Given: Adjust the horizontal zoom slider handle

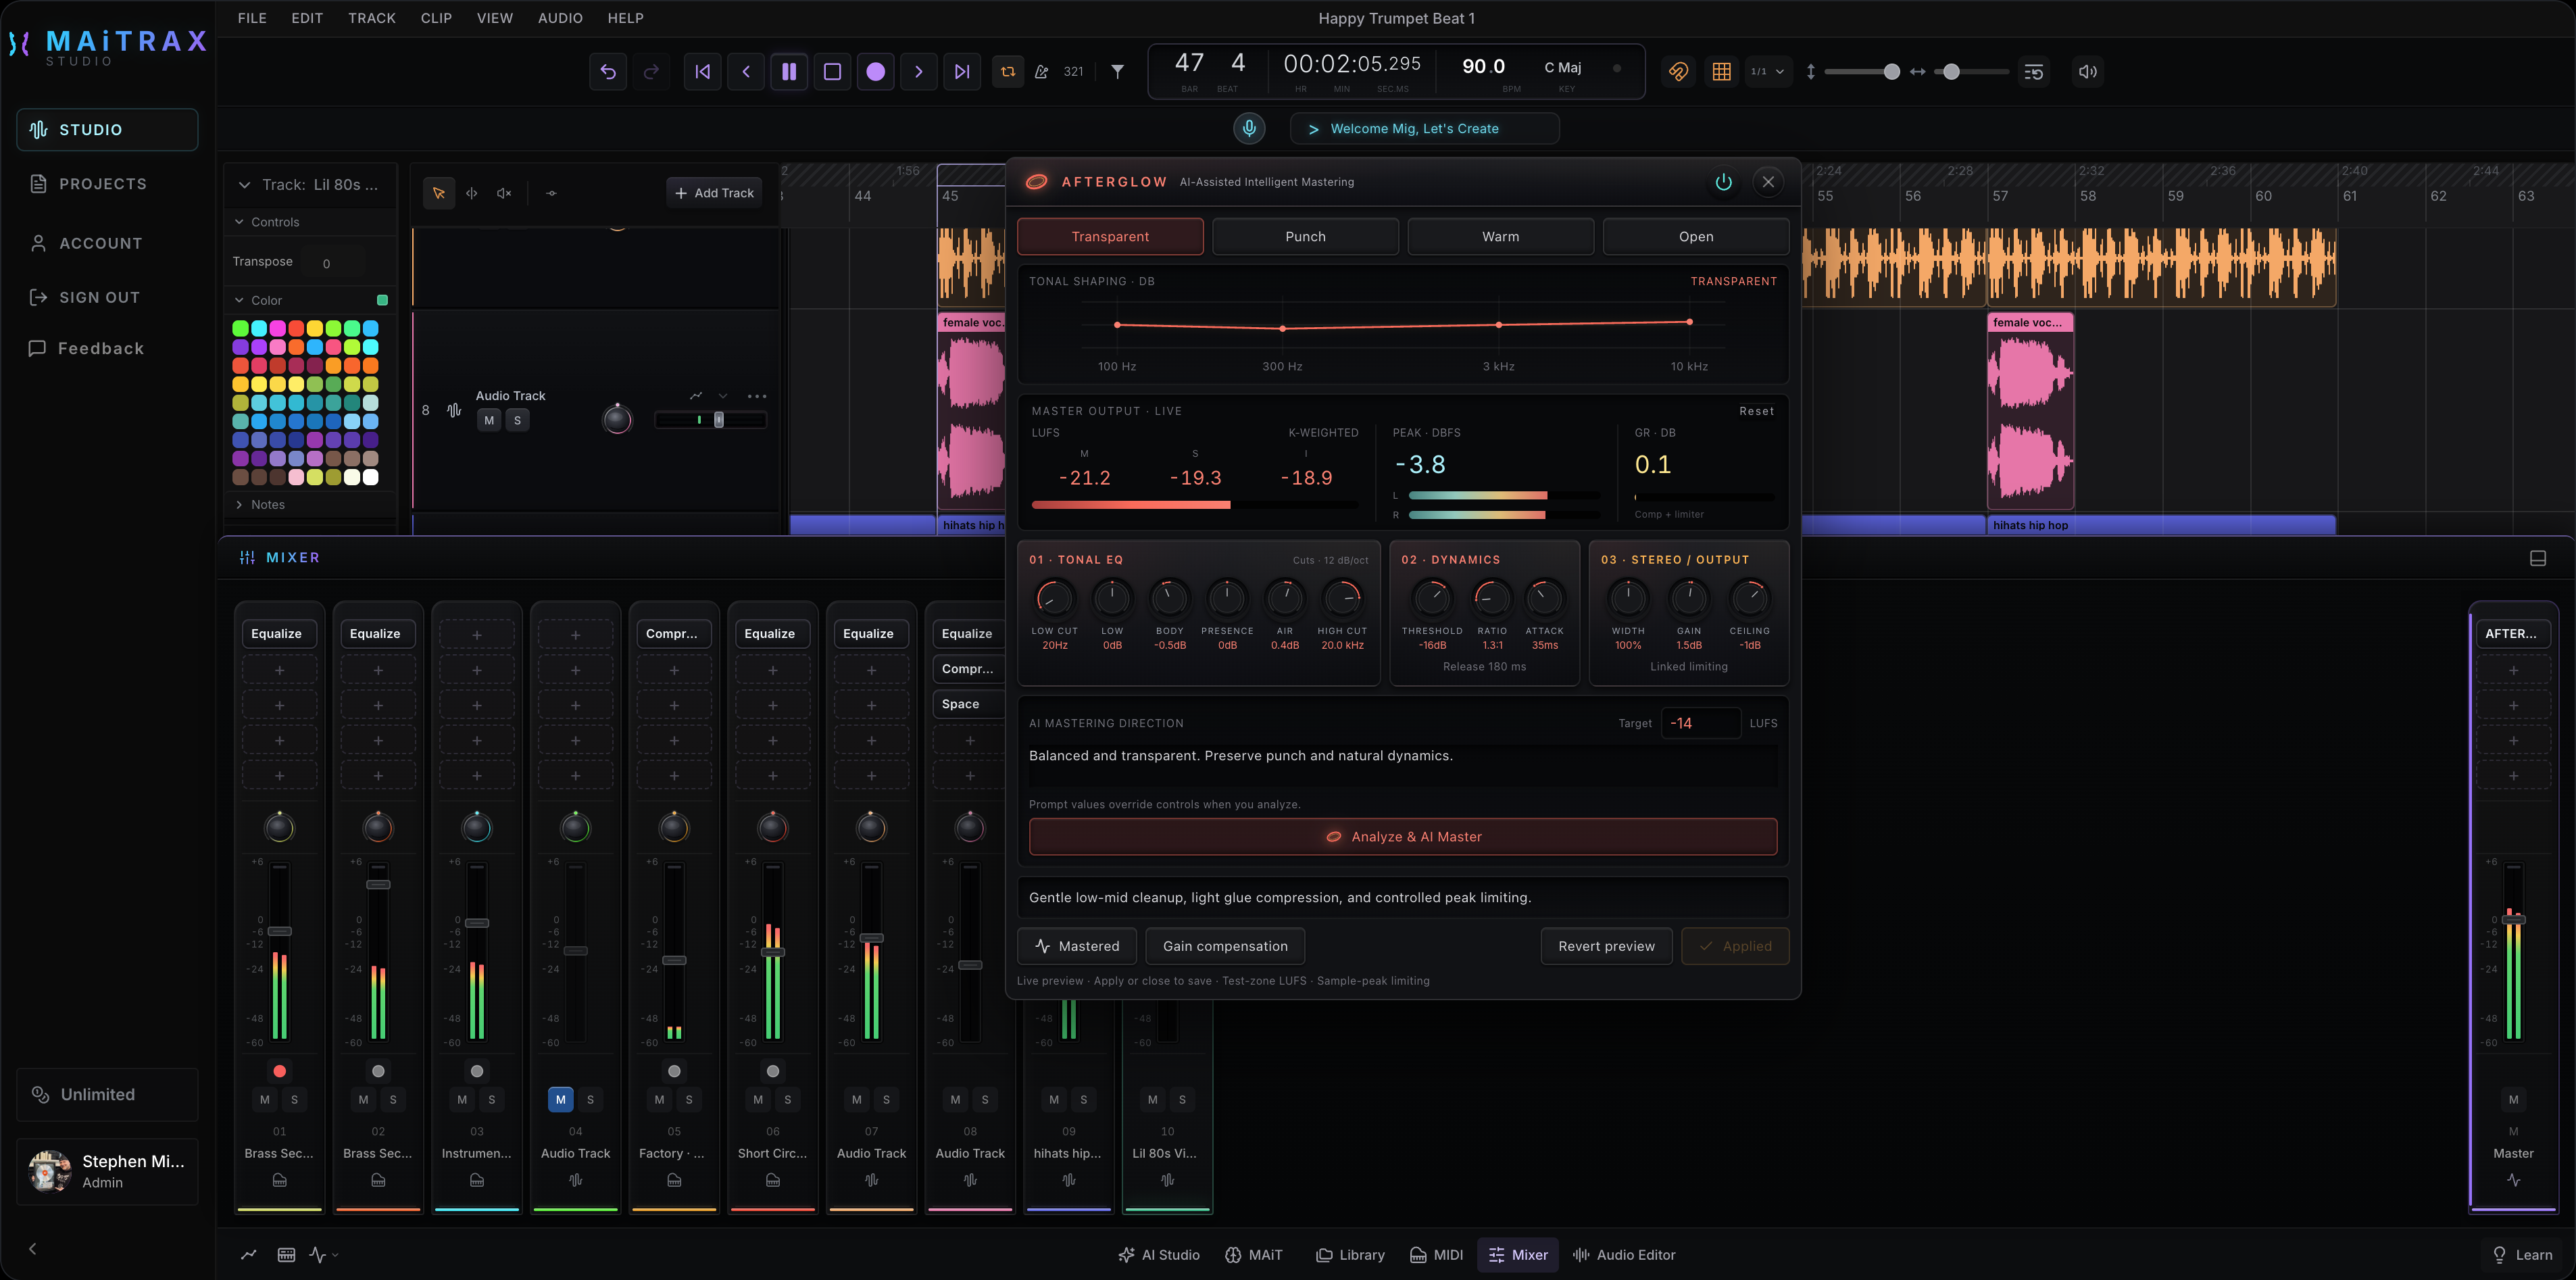Looking at the screenshot, I should pos(1951,71).
